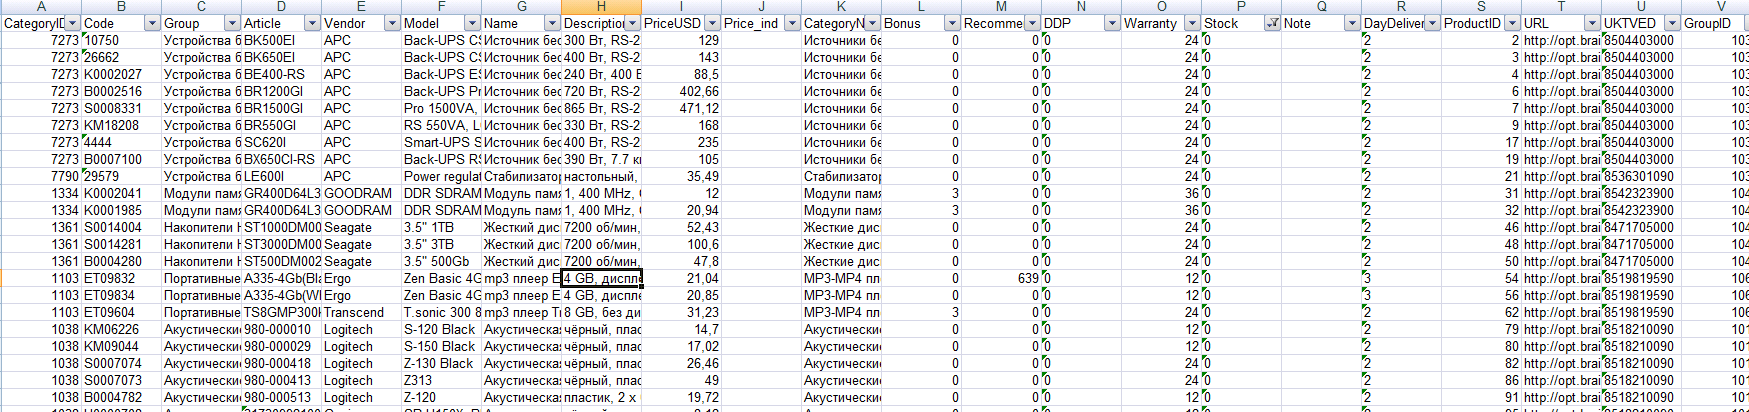Viewport: 1749px width, 412px height.
Task: Select column A by its header letter
Action: (x=41, y=6)
